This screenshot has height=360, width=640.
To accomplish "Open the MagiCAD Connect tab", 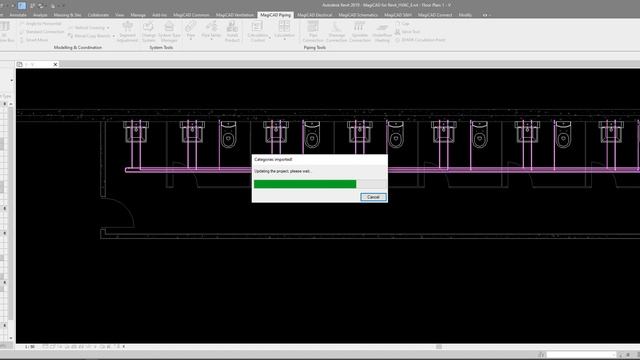I will point(435,15).
